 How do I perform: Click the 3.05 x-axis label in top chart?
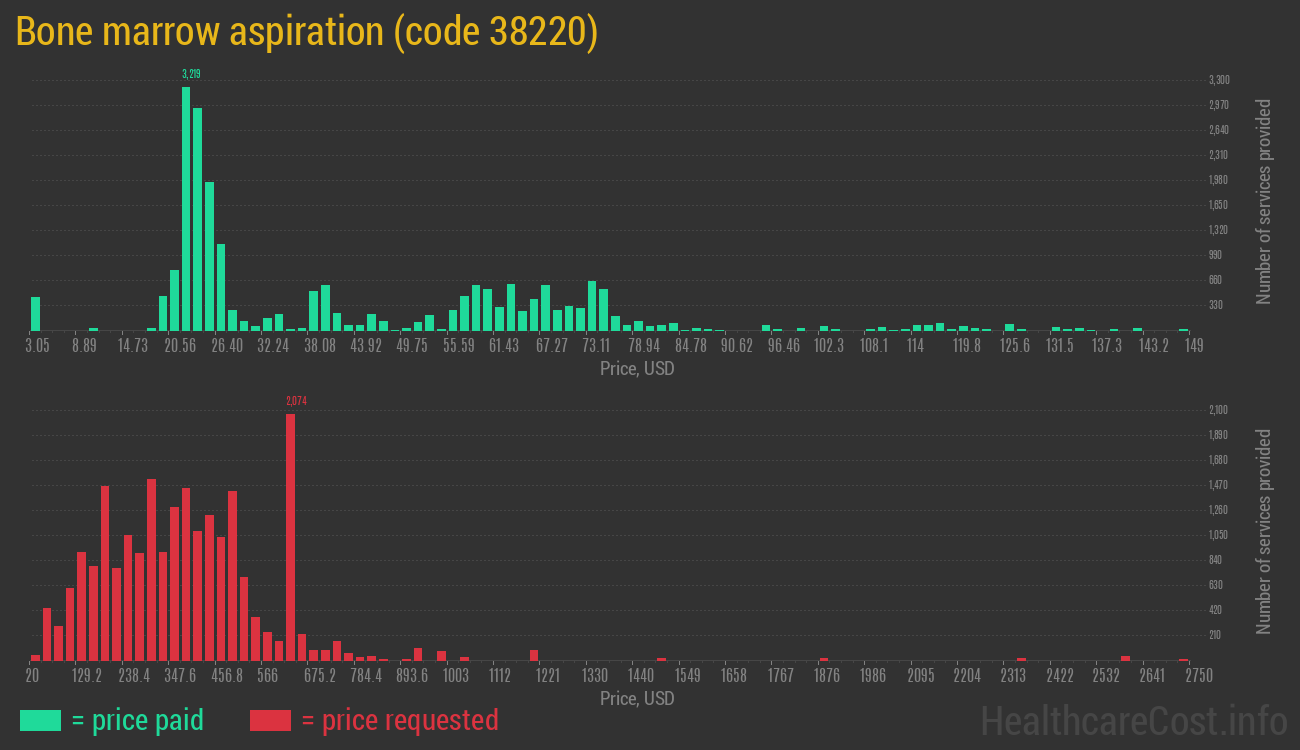[36, 345]
